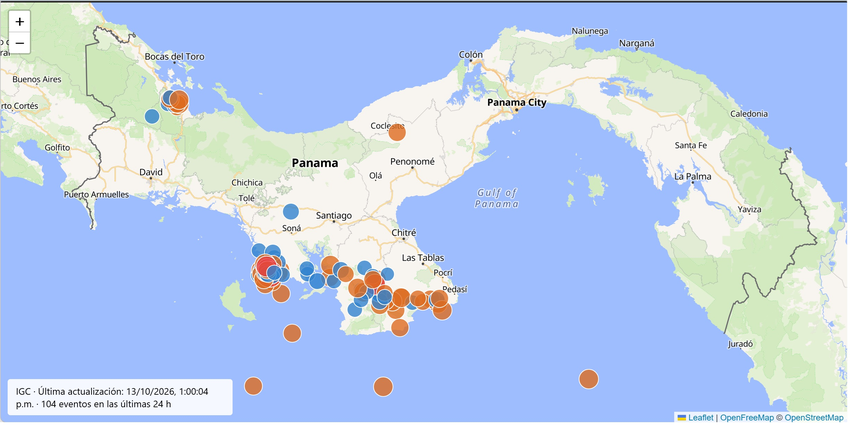Click the Panama City label on map

pos(516,102)
